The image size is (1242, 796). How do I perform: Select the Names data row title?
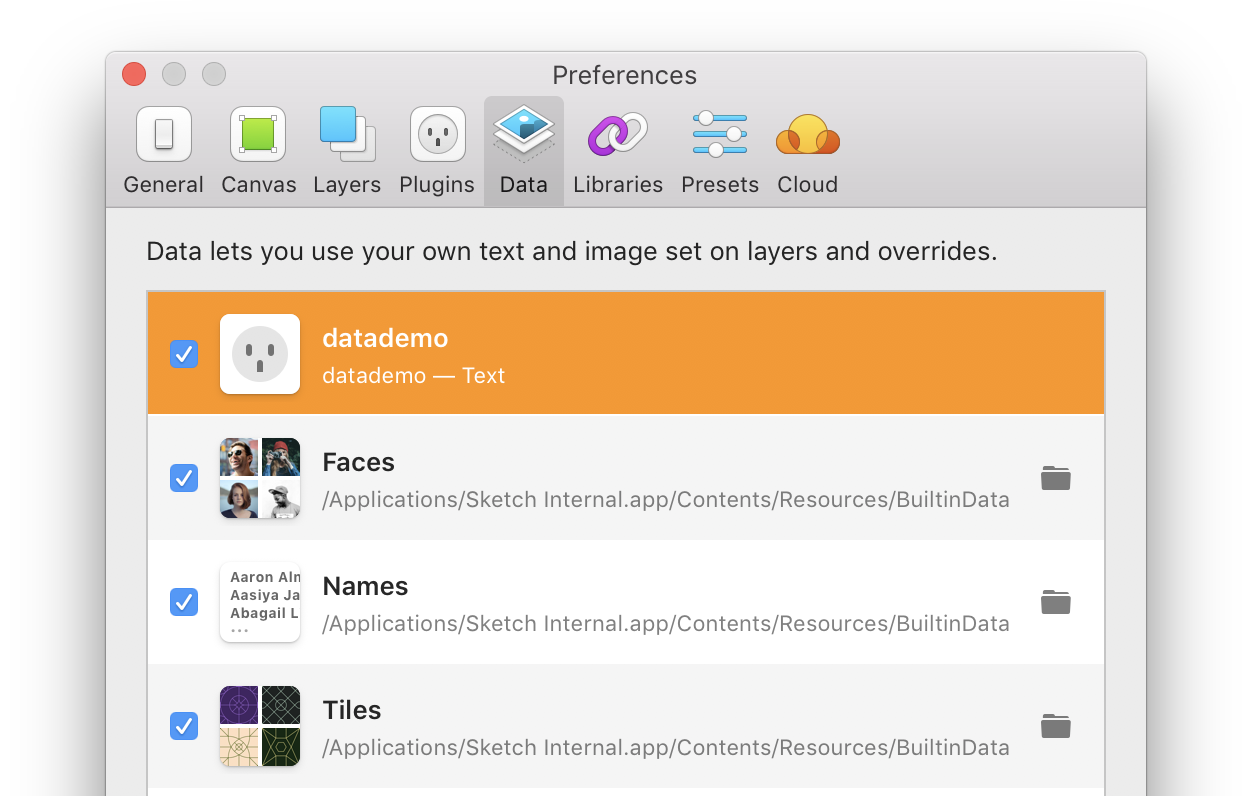tap(365, 587)
